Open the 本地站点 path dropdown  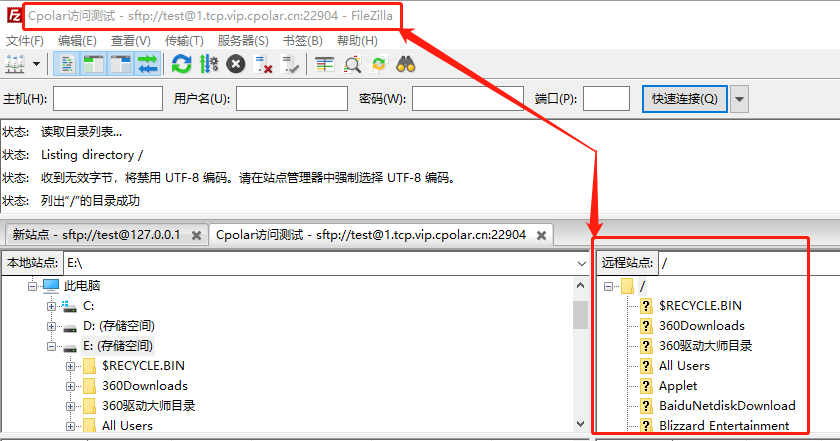pos(582,263)
